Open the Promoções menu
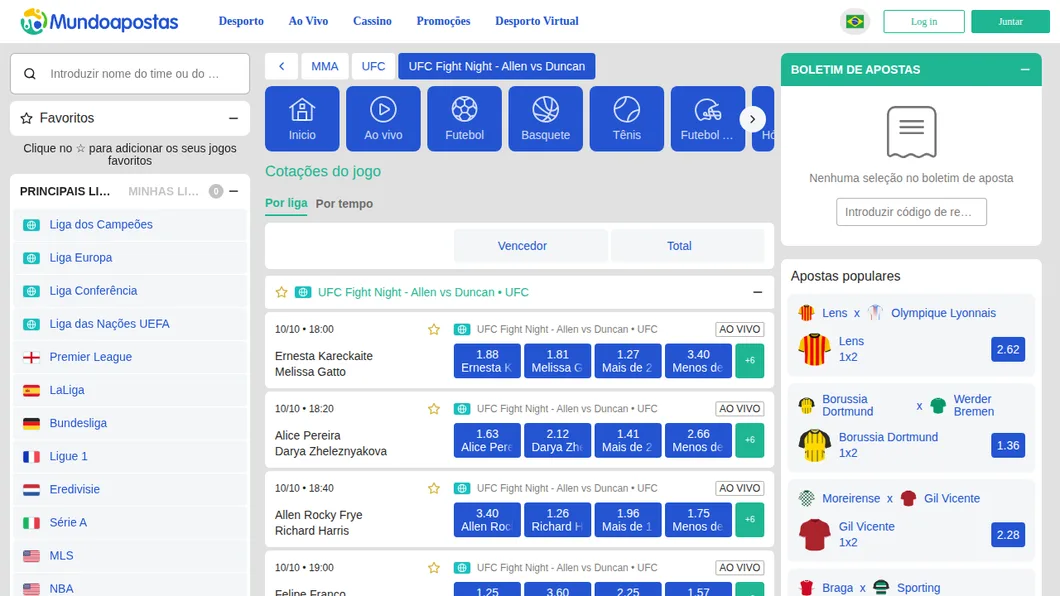 (443, 21)
